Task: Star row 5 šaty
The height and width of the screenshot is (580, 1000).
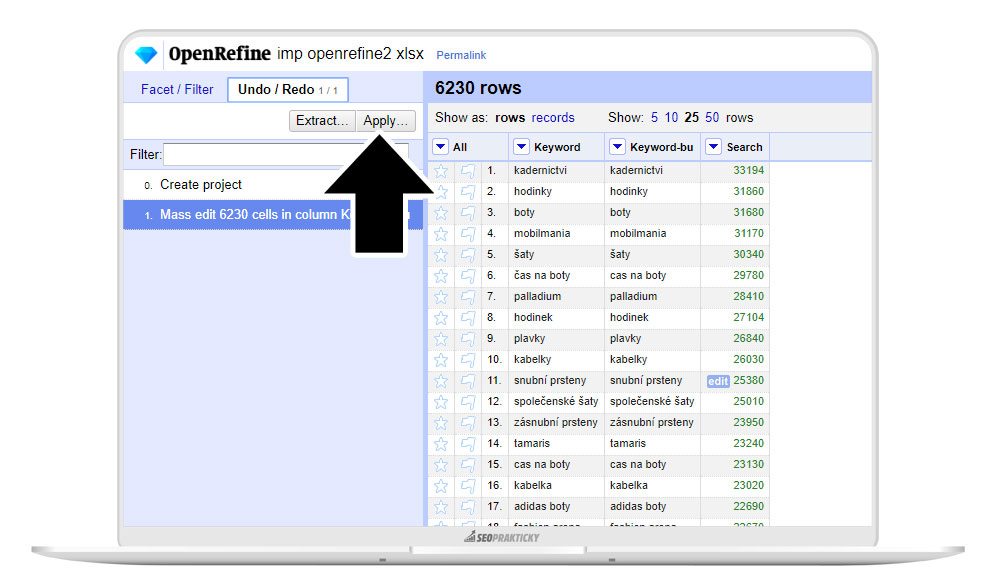Action: (x=441, y=255)
